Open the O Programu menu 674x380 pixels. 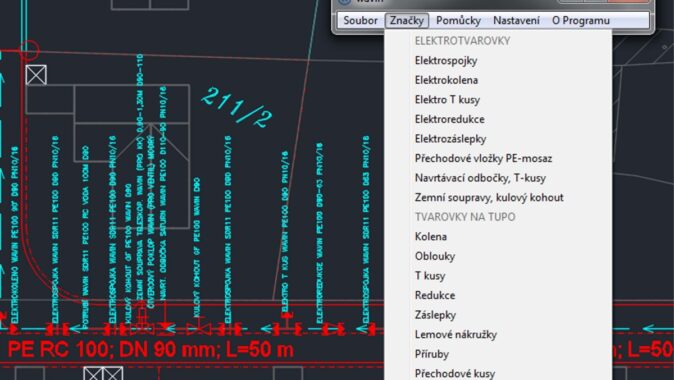(581, 21)
